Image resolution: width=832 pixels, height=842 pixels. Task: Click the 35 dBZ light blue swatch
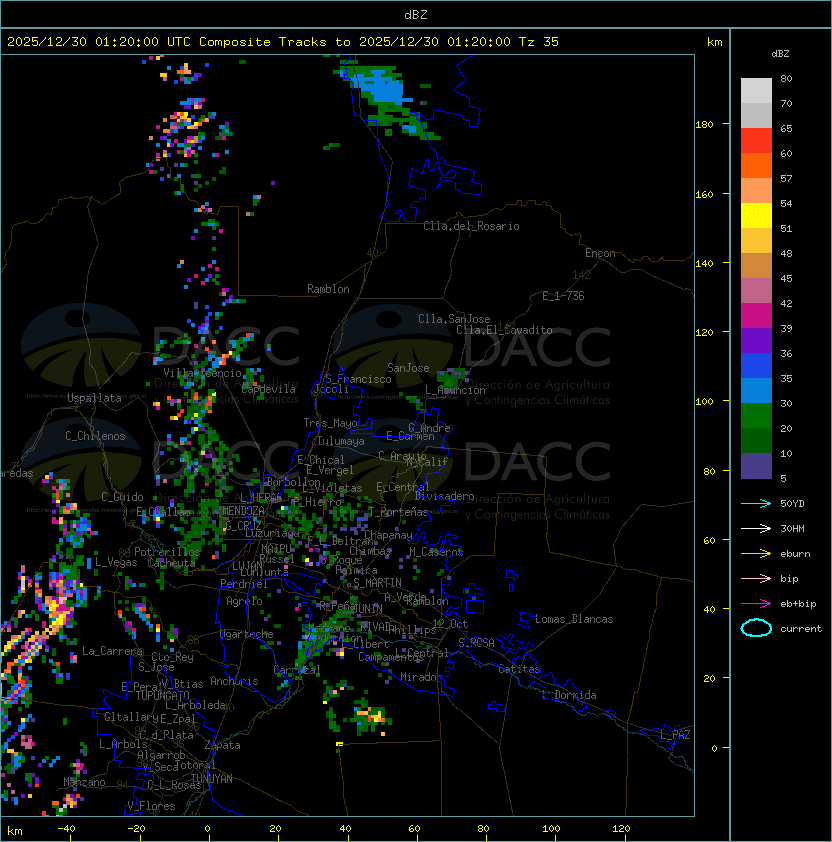[x=756, y=391]
